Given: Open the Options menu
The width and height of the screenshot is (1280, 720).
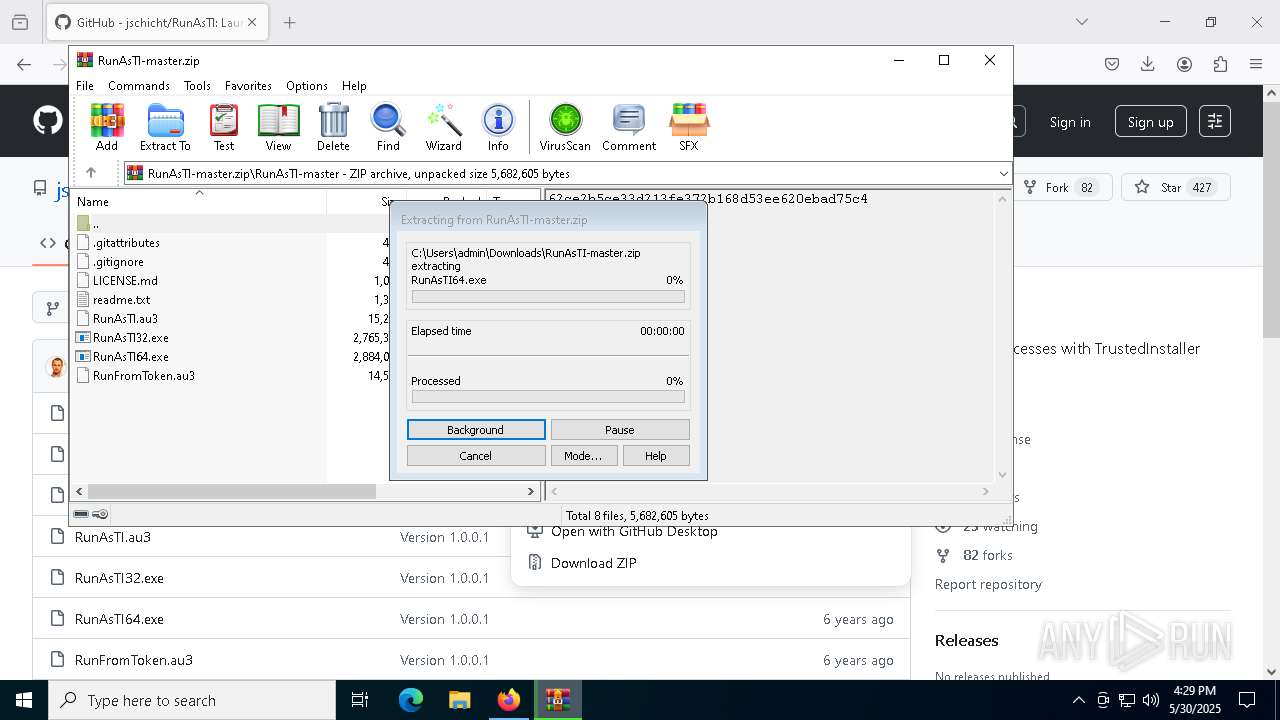Looking at the screenshot, I should pyautogui.click(x=307, y=86).
